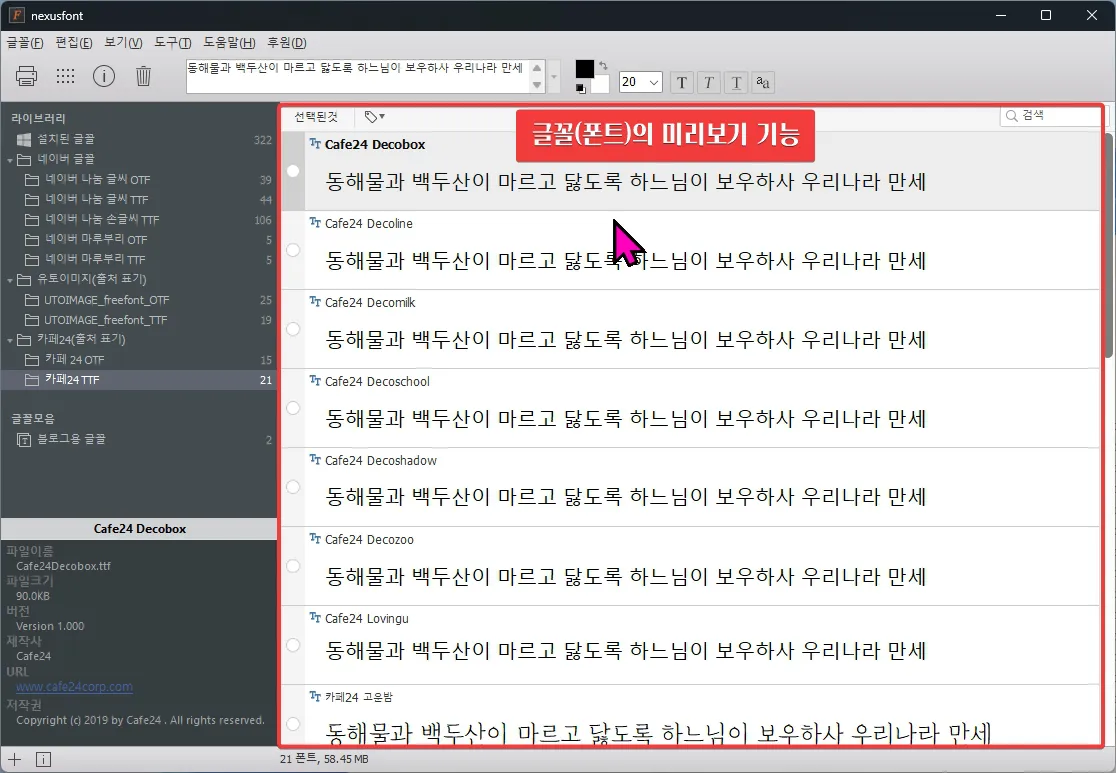
Task: Open the 보기(V) menu
Action: pyautogui.click(x=123, y=43)
